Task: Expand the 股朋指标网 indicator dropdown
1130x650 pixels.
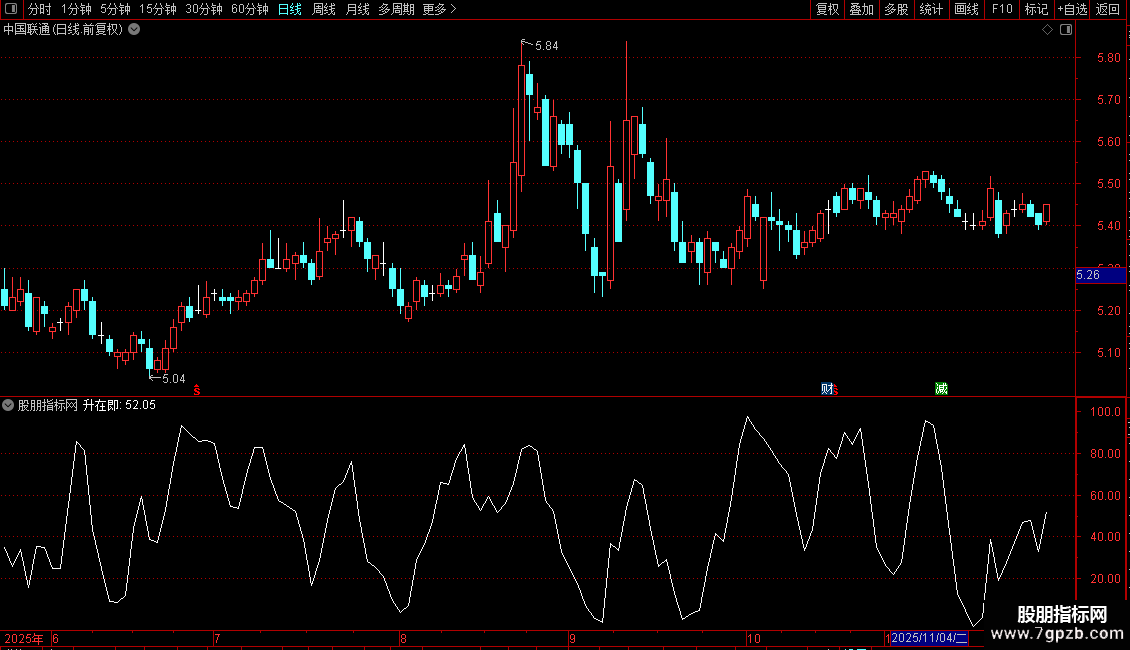Action: [x=8, y=405]
